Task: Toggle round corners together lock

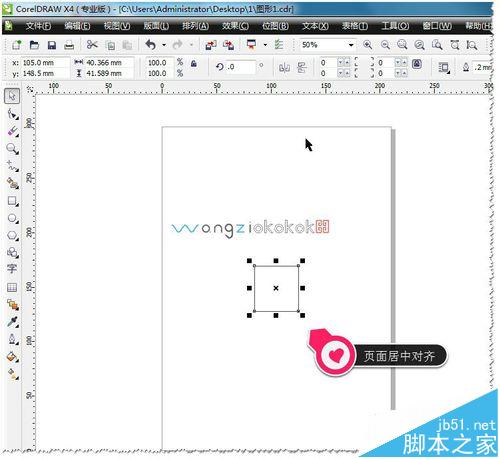Action: (417, 64)
